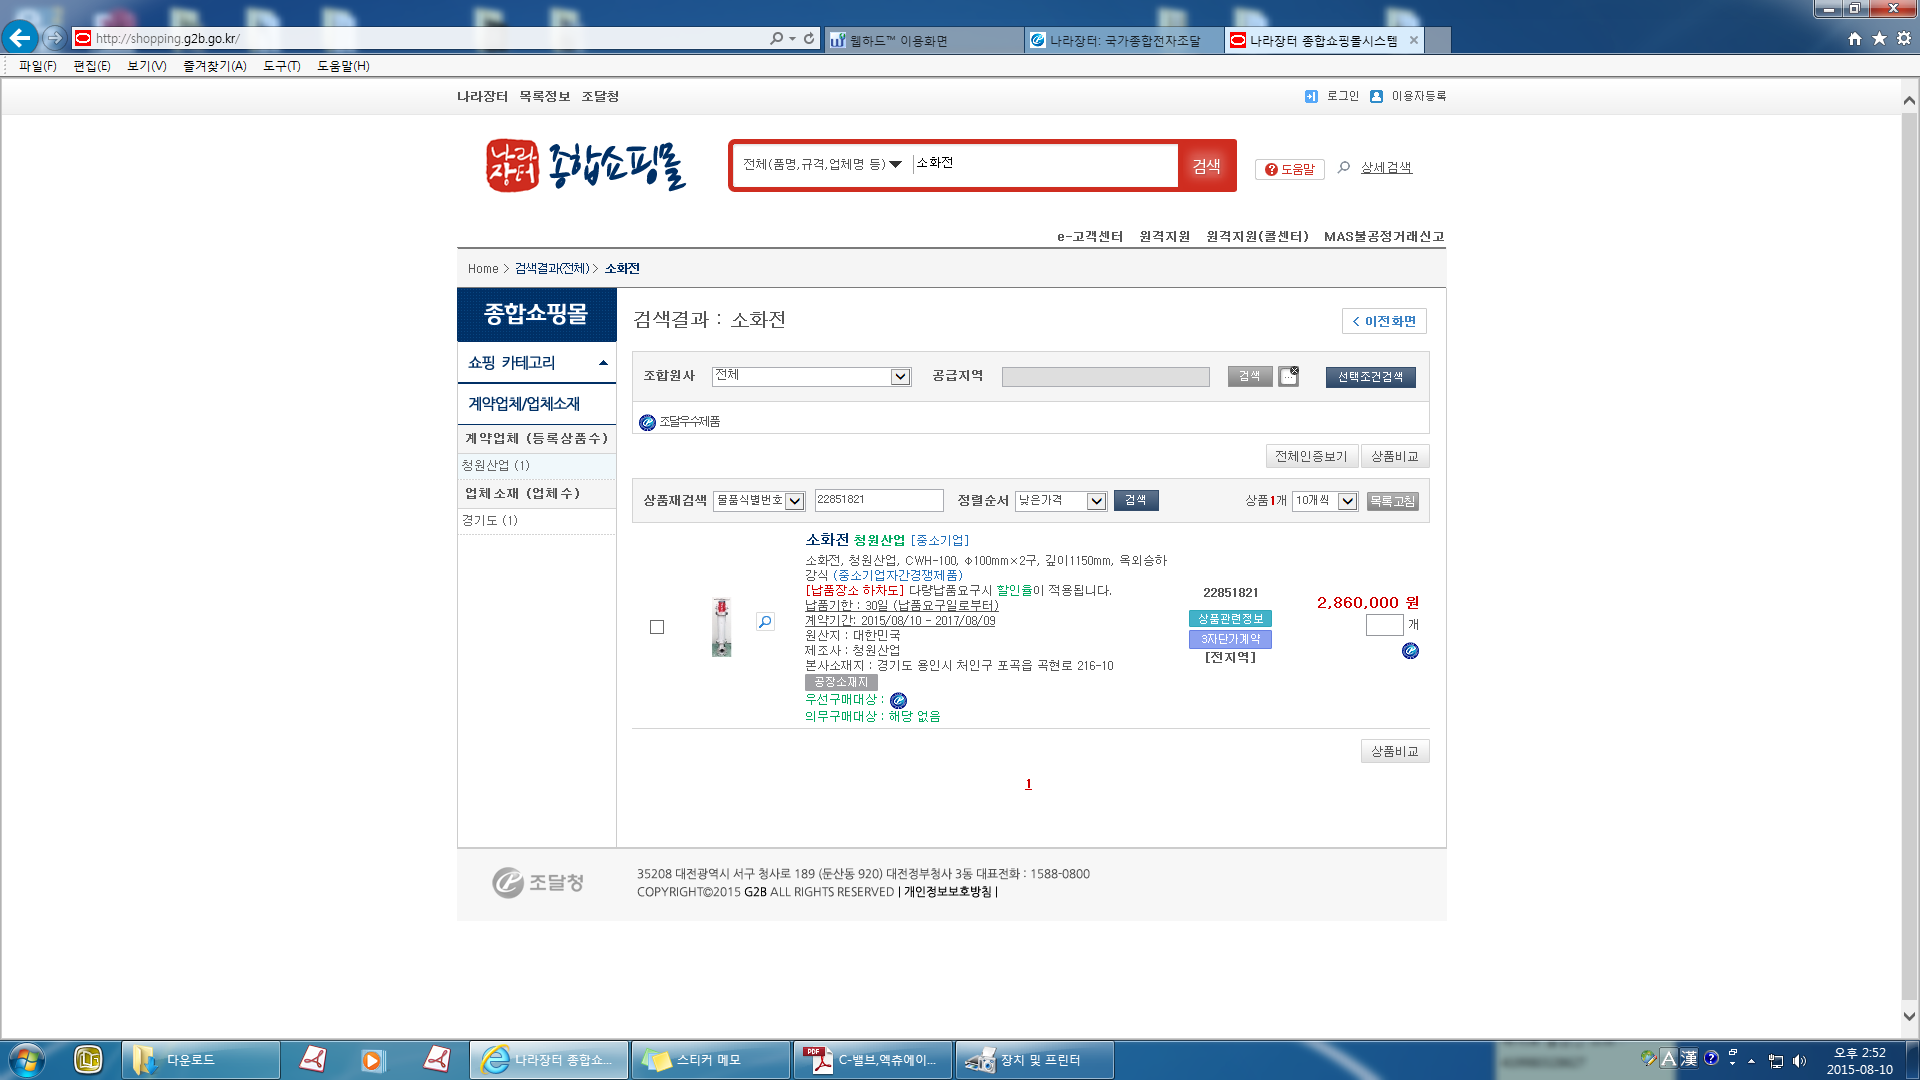Collapse the 쇼핑 카테고리 section arrow
The image size is (1920, 1080).
[x=603, y=363]
